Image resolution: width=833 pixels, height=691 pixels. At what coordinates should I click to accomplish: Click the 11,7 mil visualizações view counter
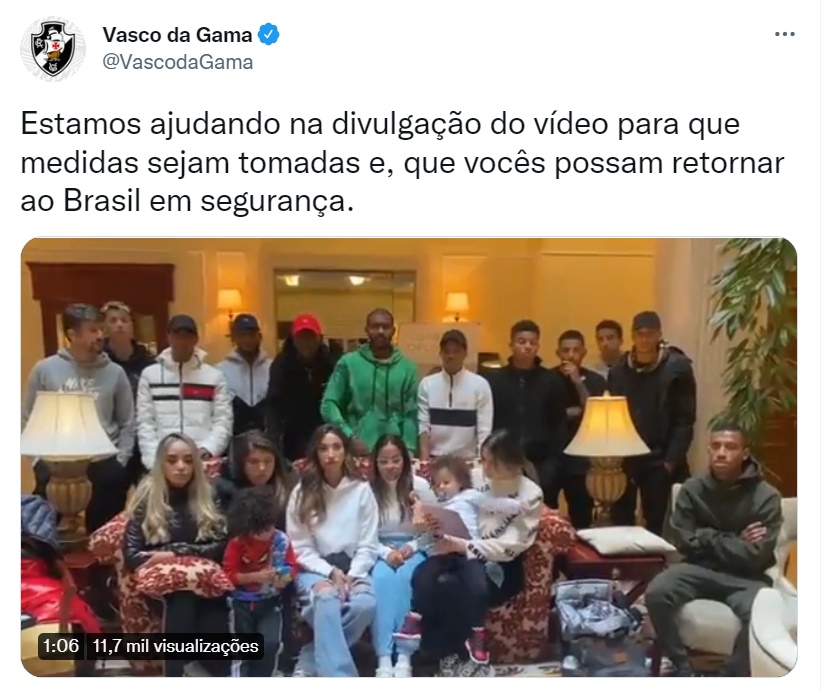pyautogui.click(x=175, y=646)
